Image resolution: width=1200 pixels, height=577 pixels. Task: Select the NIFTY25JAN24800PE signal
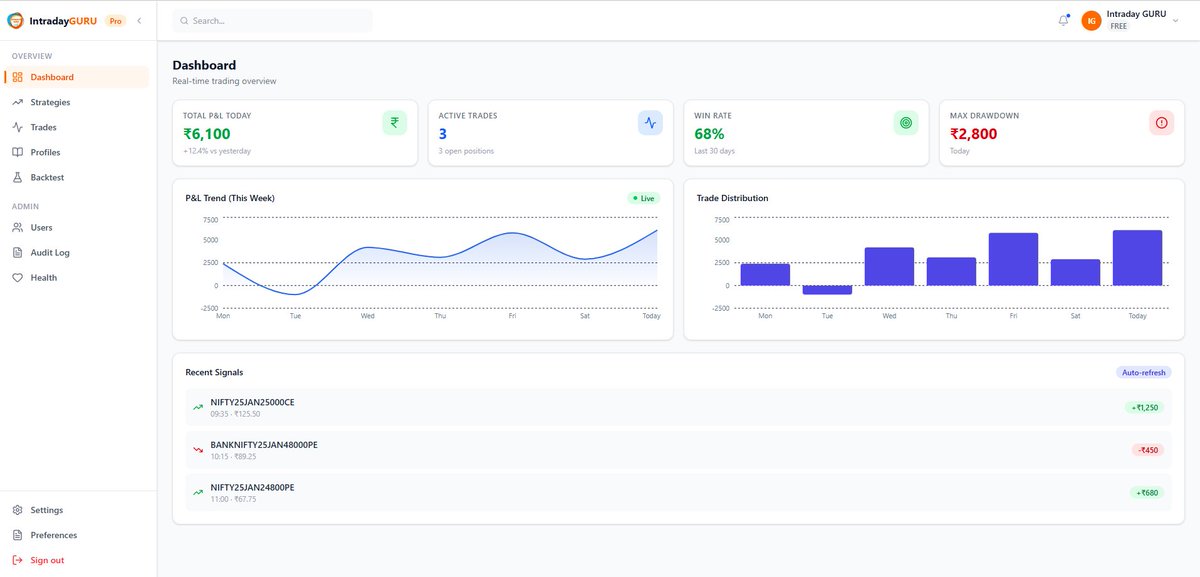coord(678,492)
